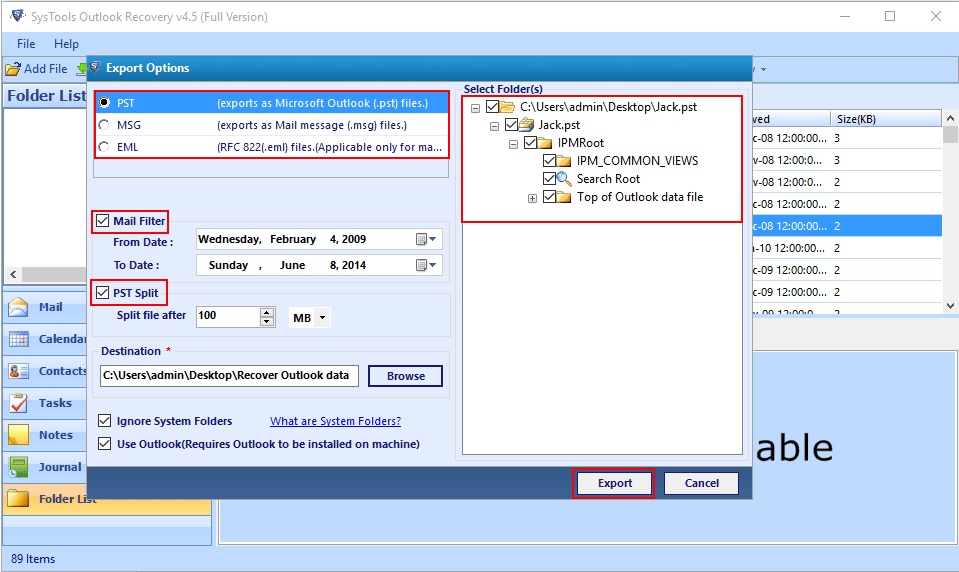
Task: Open the MB split size unit dropdown
Action: tap(309, 318)
